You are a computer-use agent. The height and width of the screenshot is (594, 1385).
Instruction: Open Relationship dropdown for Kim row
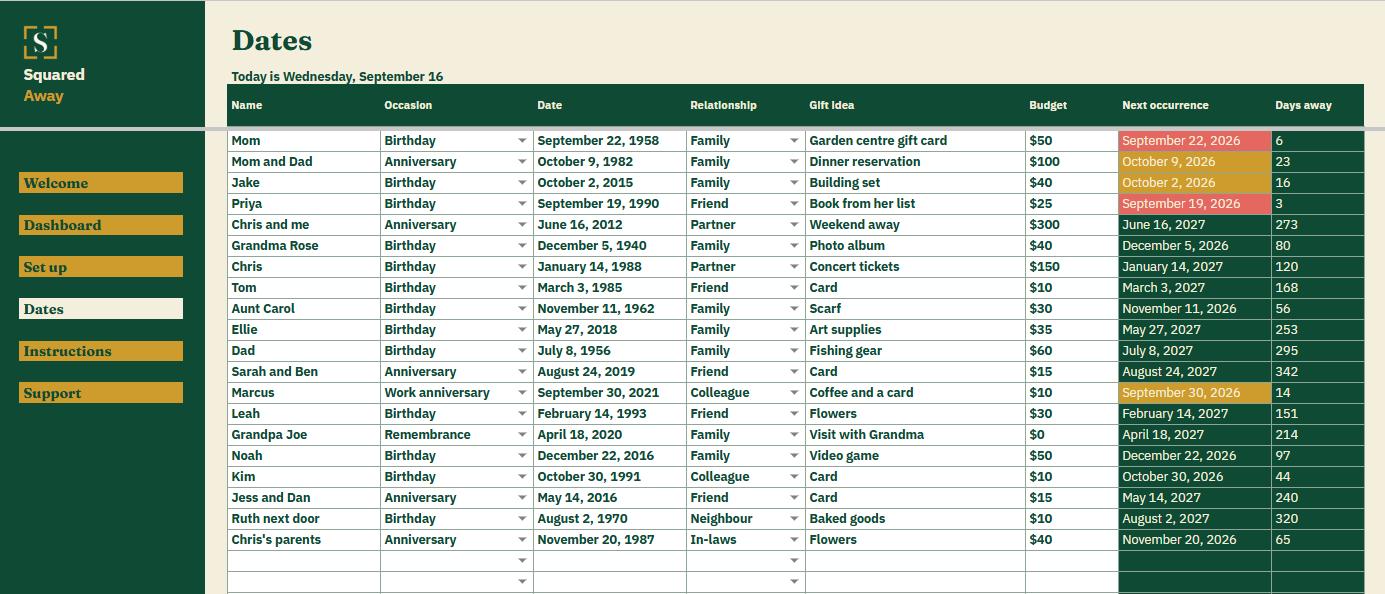click(x=794, y=477)
